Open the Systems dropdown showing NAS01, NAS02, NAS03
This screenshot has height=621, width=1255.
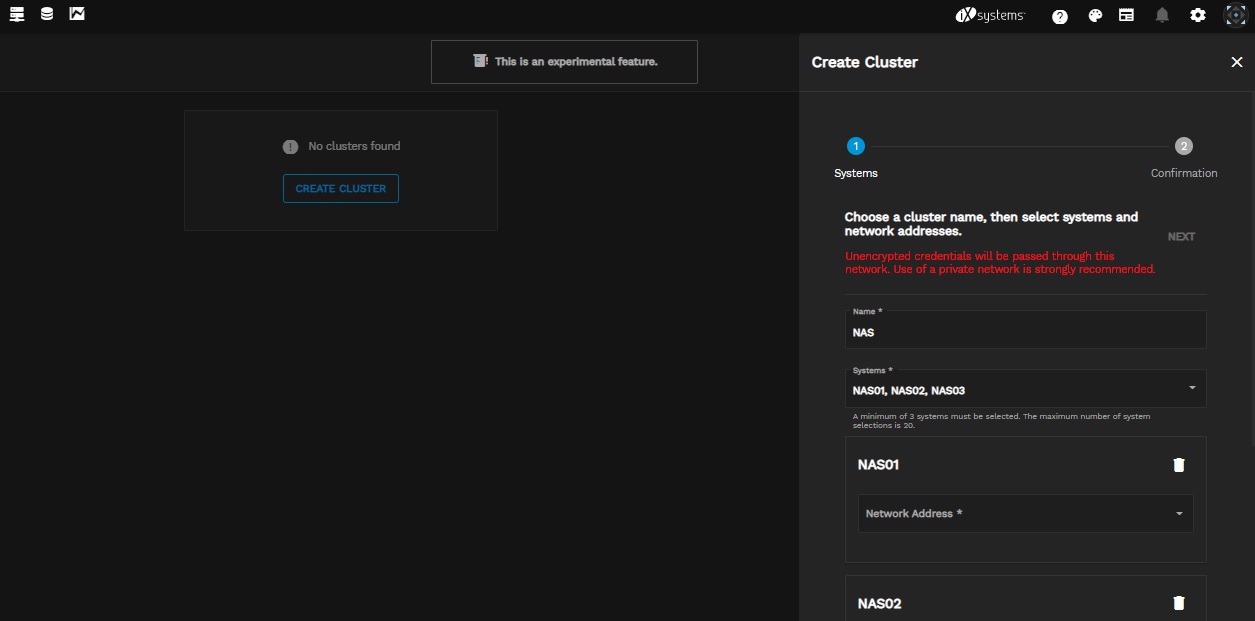coord(1026,388)
